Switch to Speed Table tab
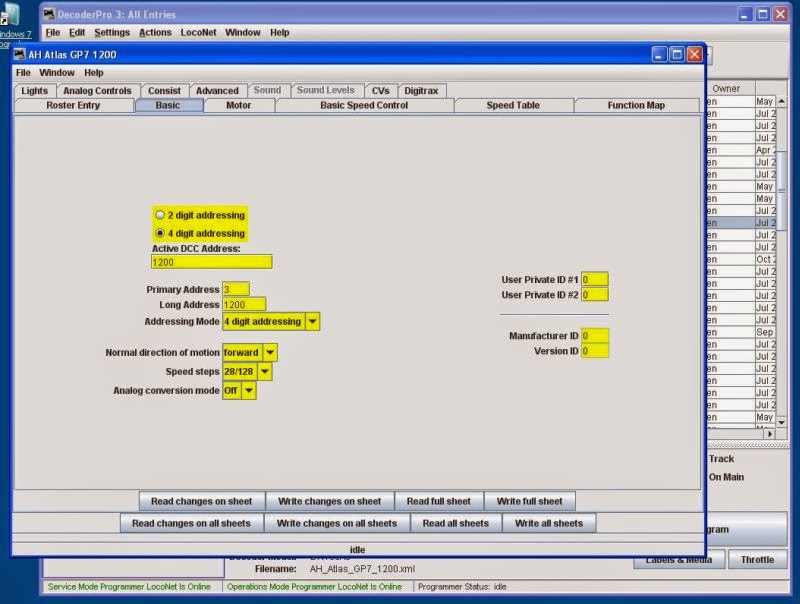800x604 pixels. [x=513, y=106]
